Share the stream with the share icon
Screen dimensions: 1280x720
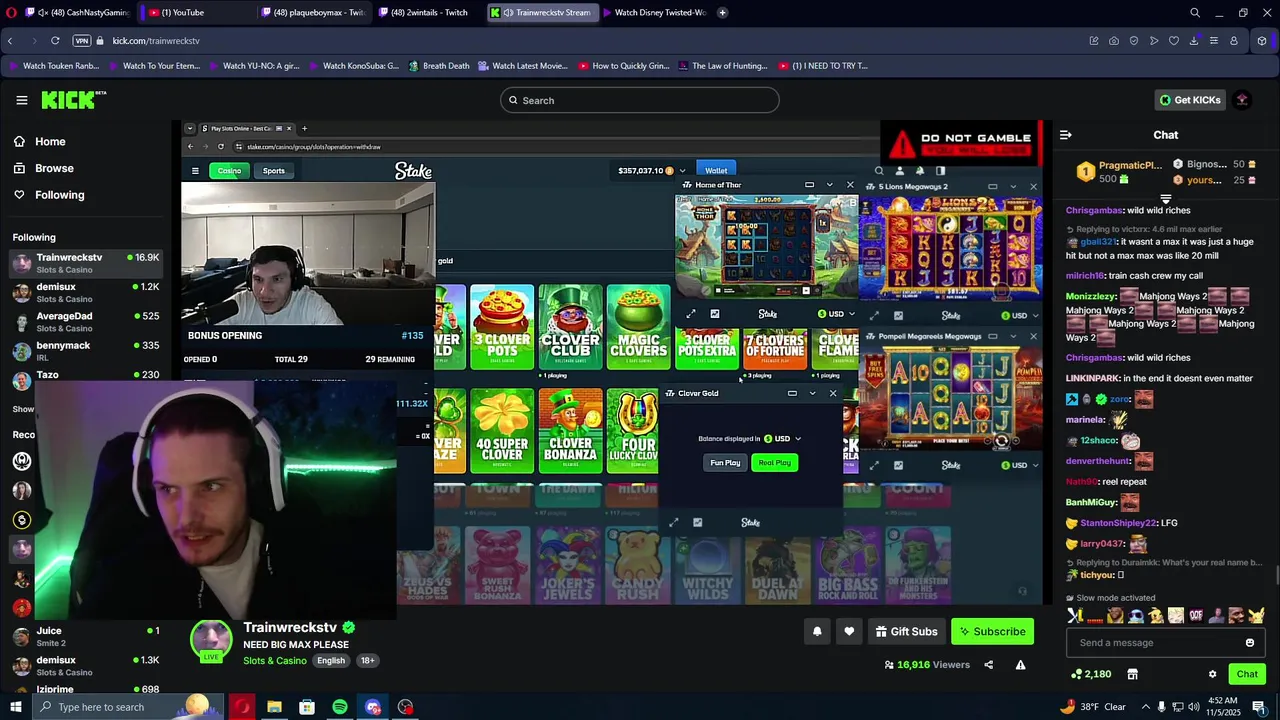988,665
